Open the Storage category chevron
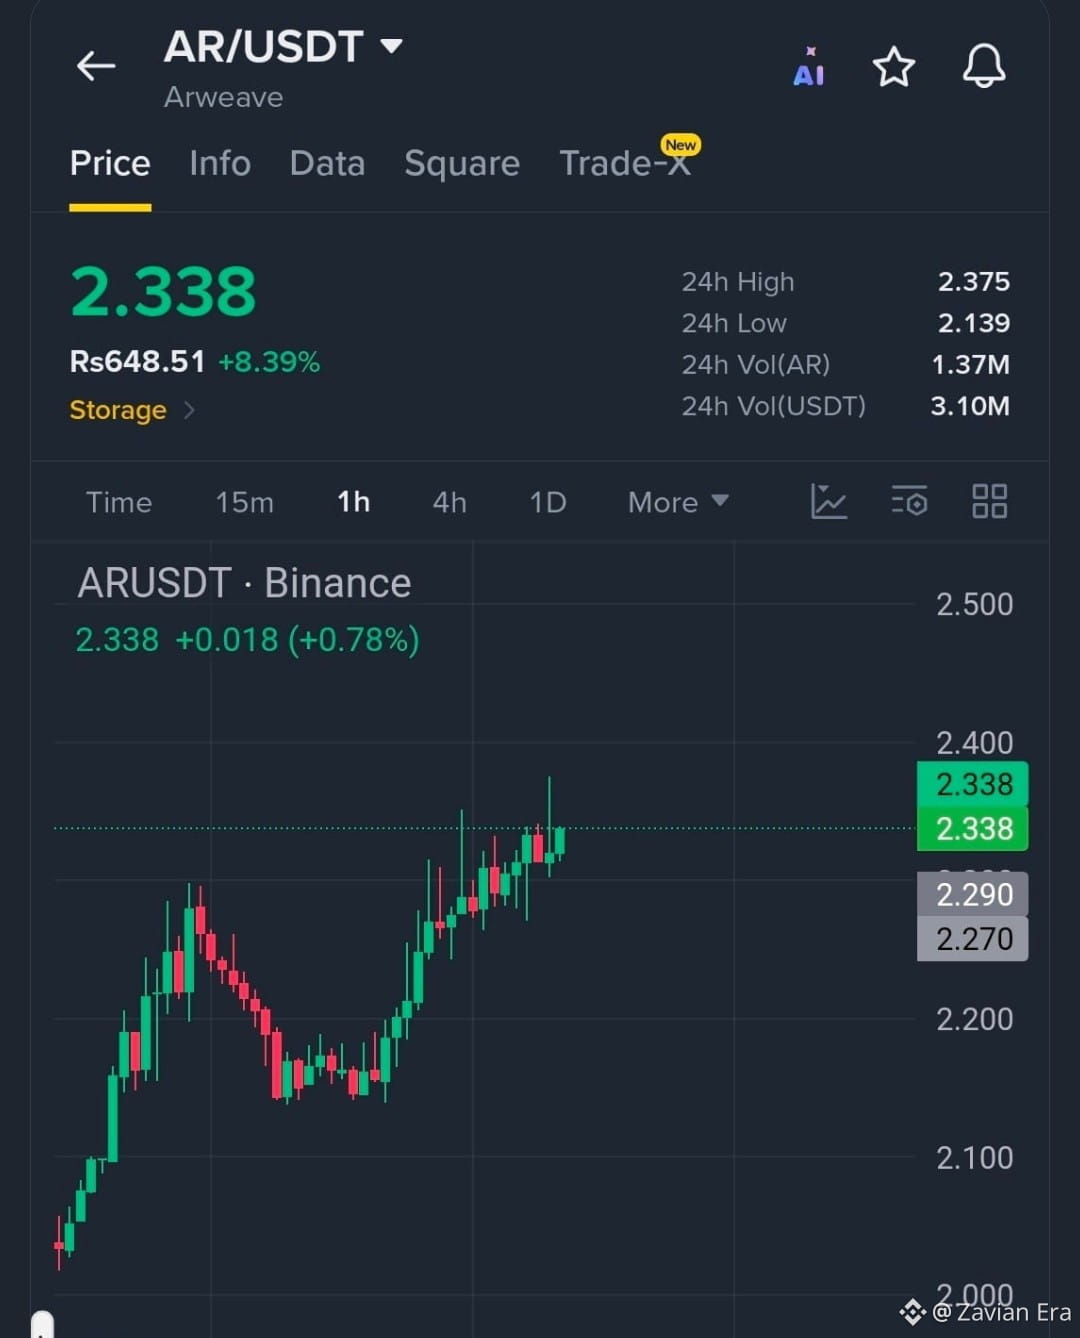The height and width of the screenshot is (1338, 1080). click(x=189, y=410)
